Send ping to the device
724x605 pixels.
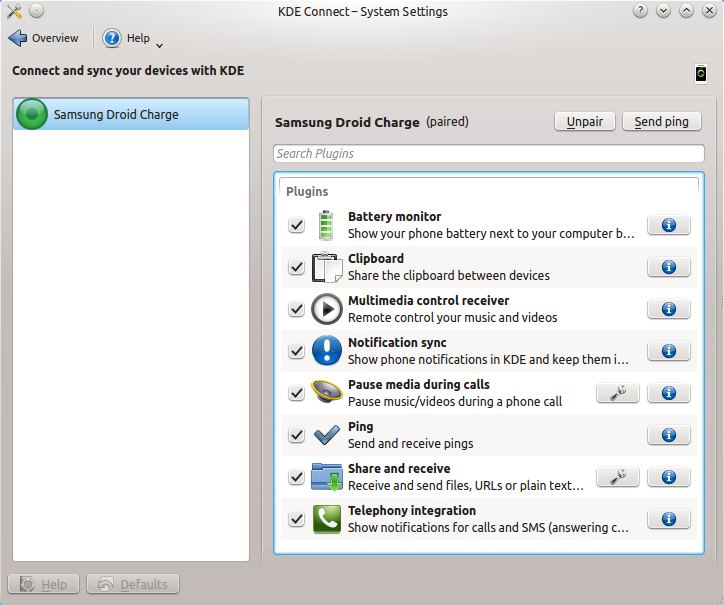662,121
